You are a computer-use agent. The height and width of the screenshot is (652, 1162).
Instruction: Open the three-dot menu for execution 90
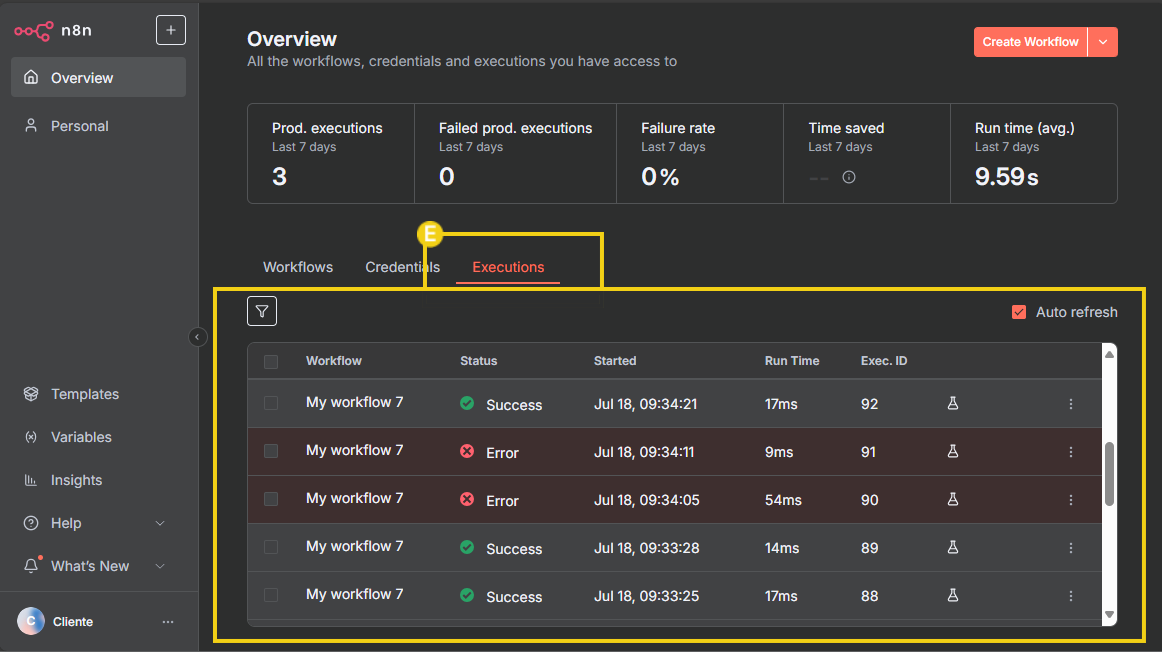pos(1071,500)
